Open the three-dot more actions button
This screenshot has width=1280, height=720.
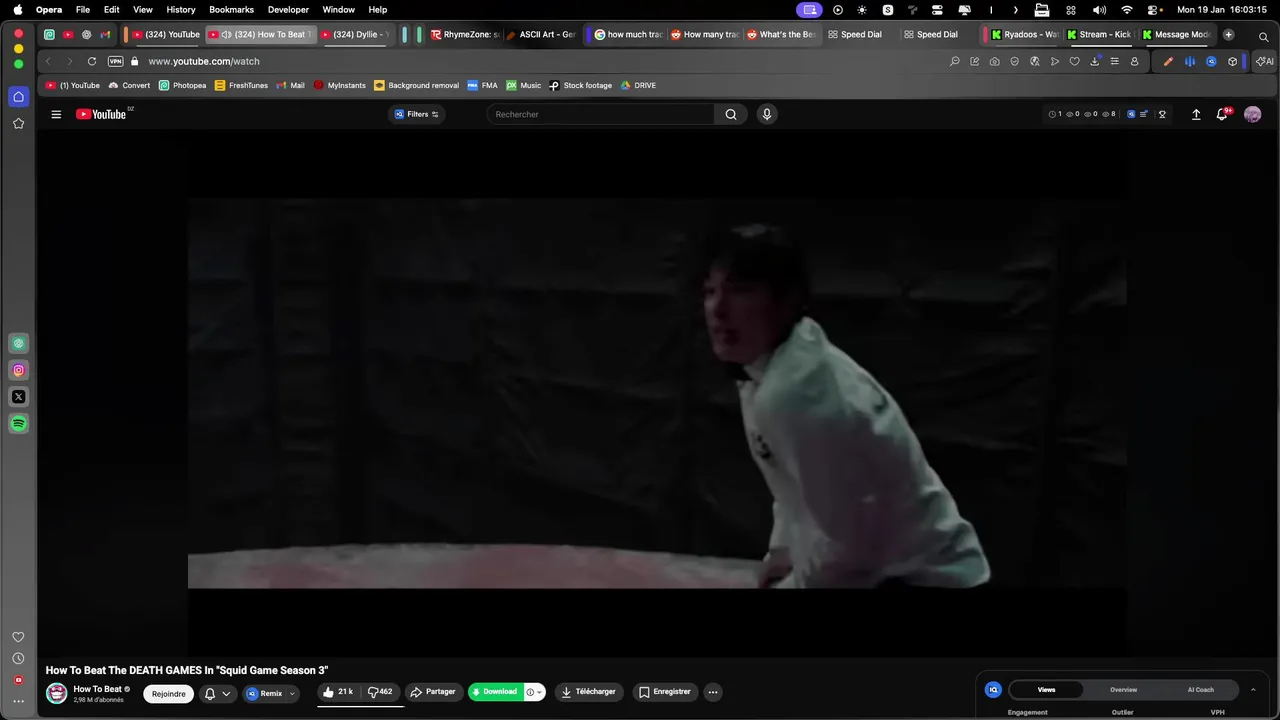(713, 692)
